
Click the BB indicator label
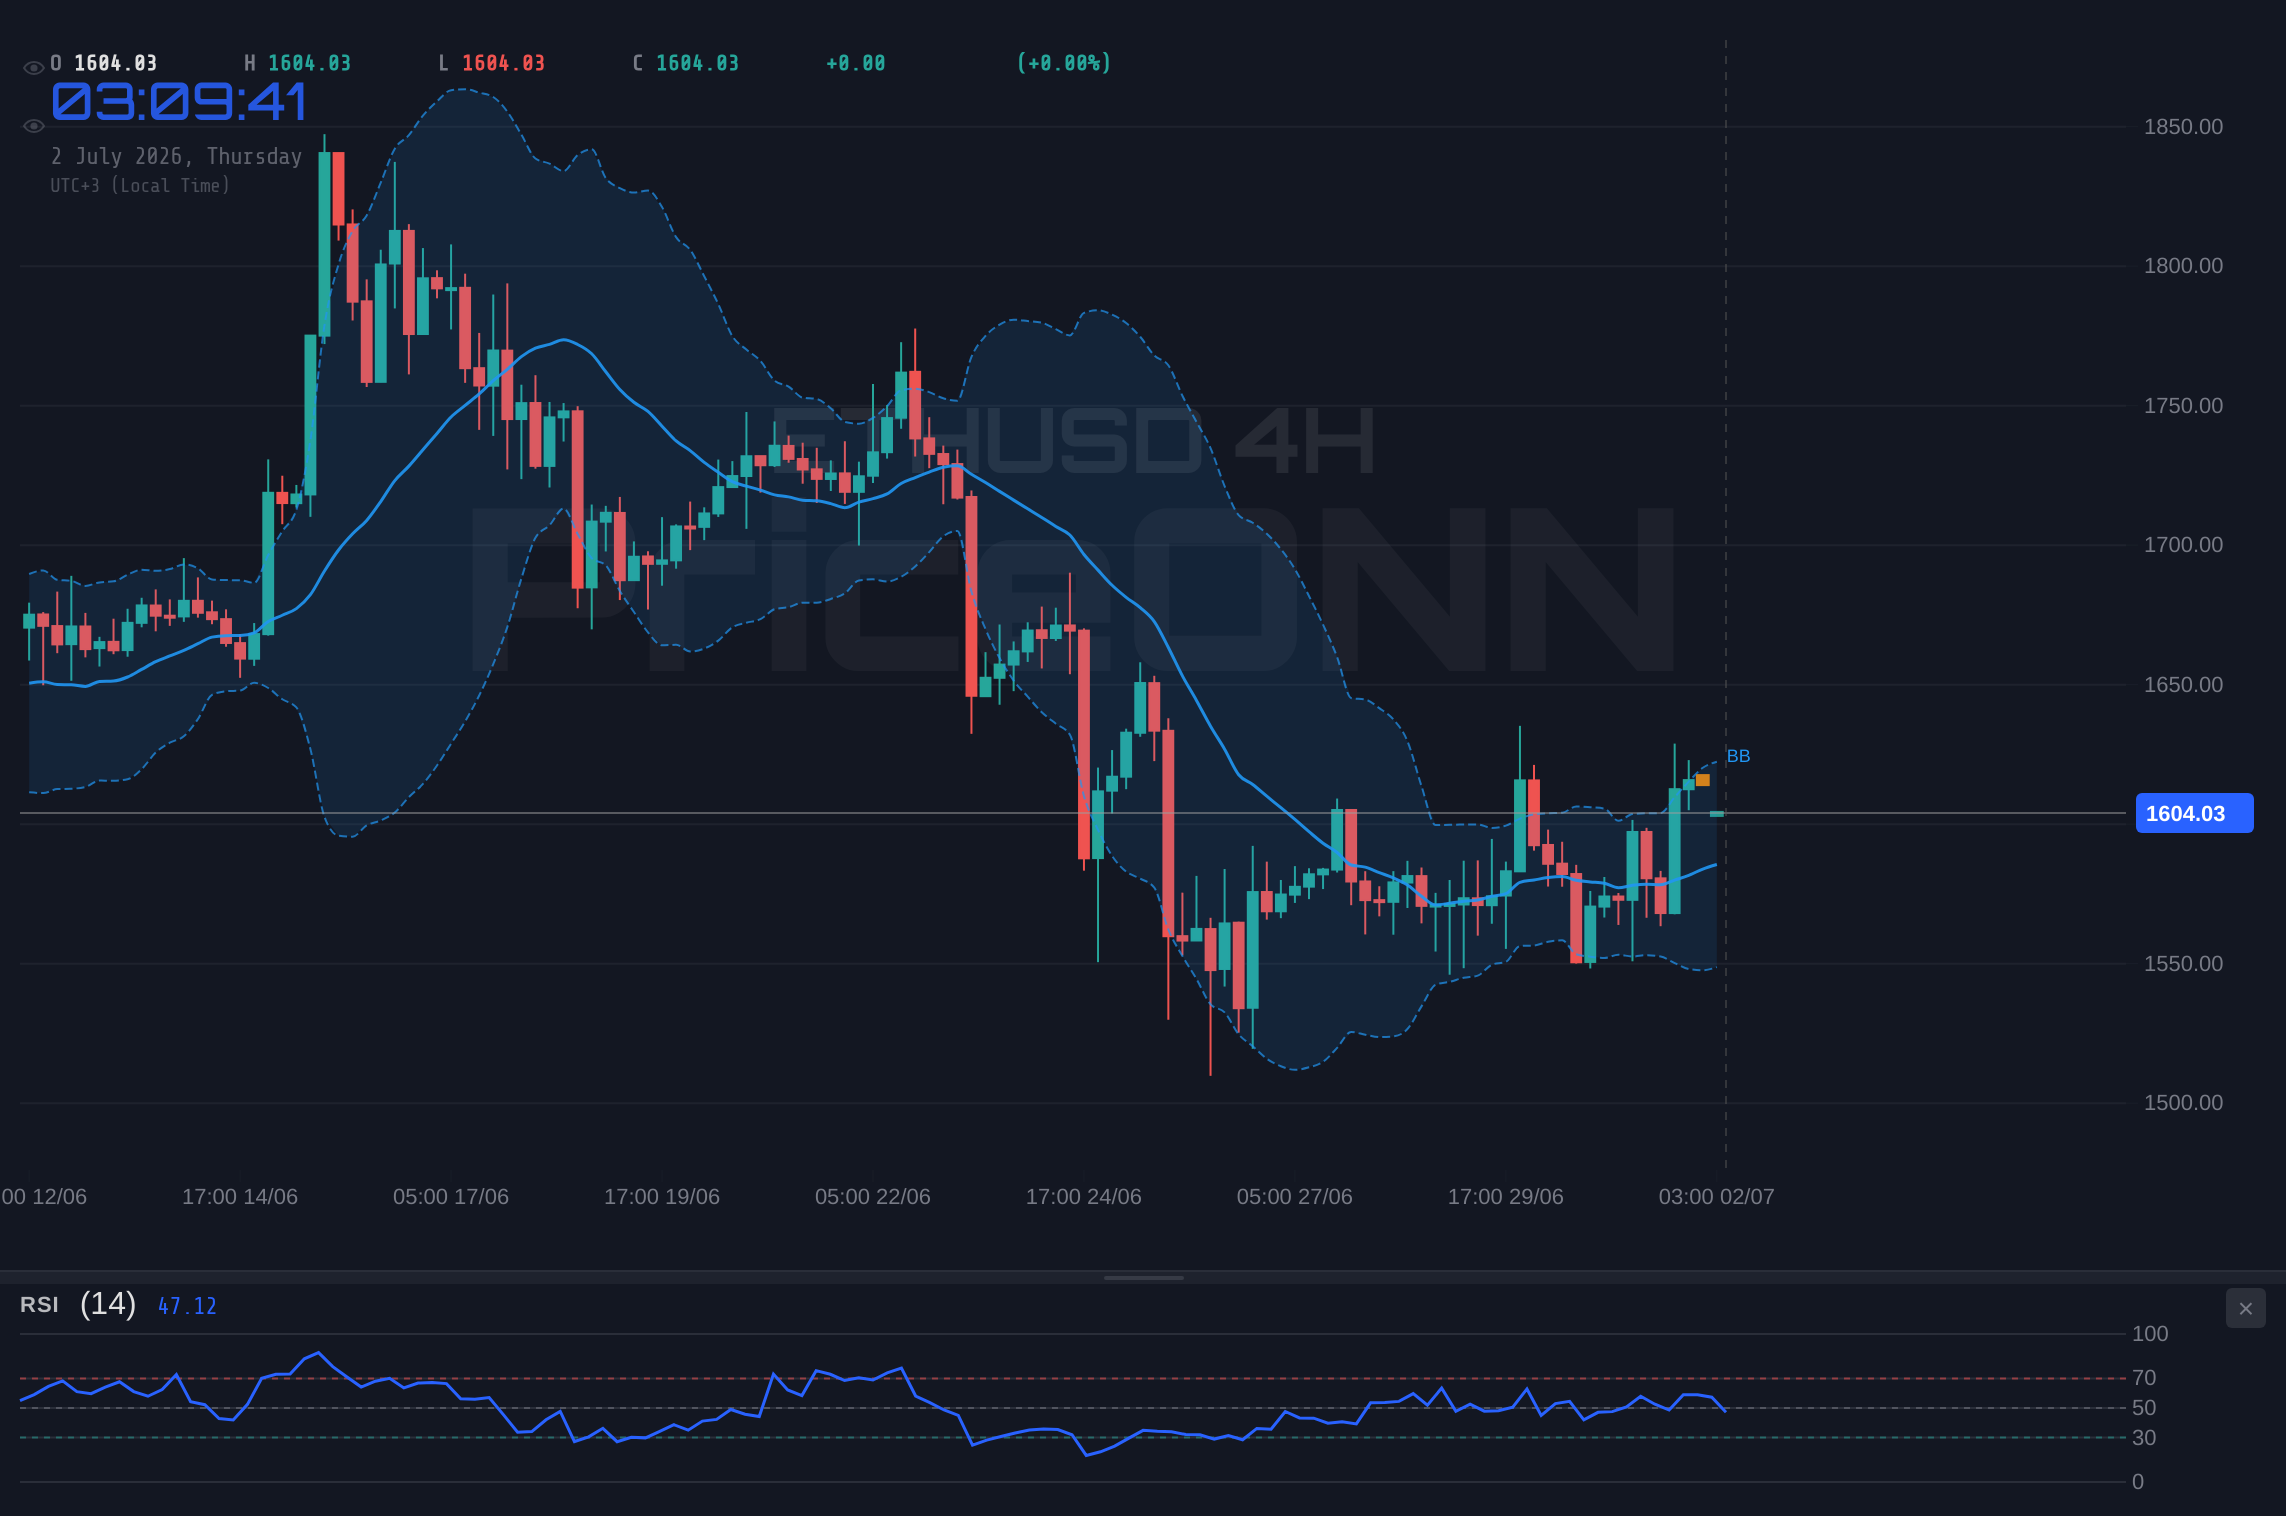pyautogui.click(x=1738, y=756)
